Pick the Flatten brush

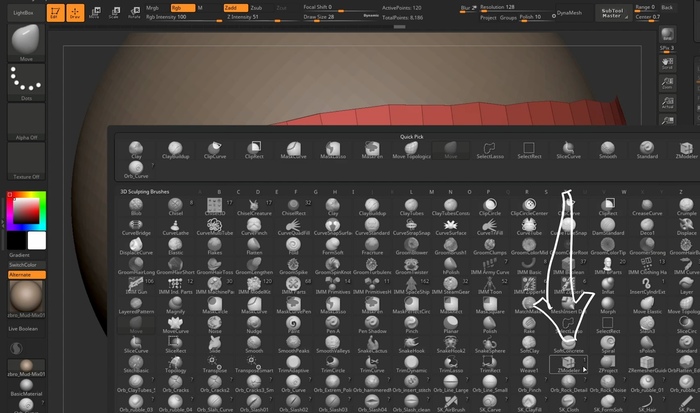click(x=254, y=246)
